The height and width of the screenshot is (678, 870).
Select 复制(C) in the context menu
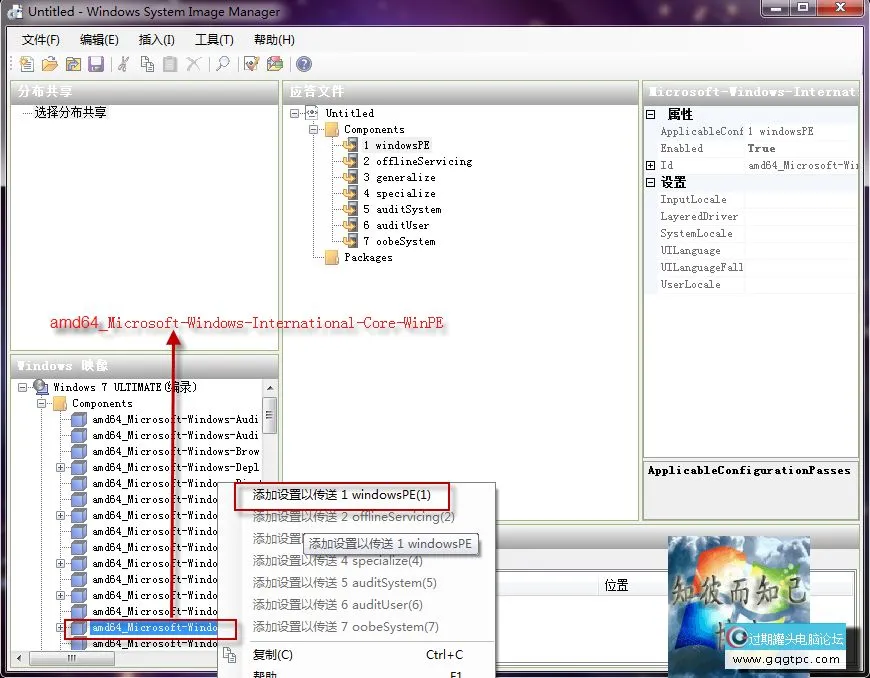[x=273, y=655]
